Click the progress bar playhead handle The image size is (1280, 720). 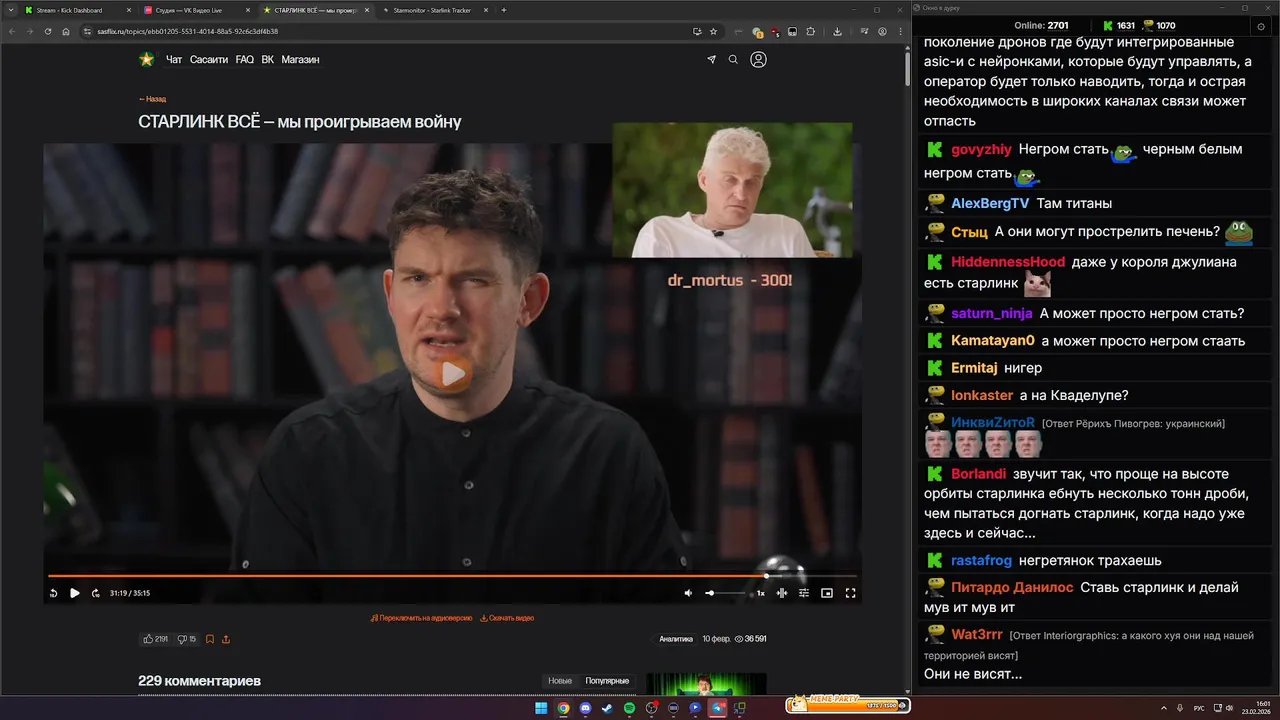point(766,575)
